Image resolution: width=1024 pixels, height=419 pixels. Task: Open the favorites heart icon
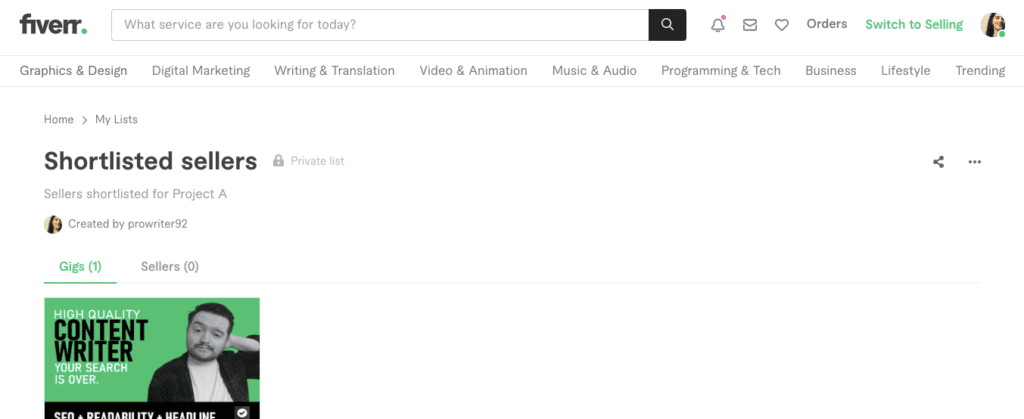point(782,25)
